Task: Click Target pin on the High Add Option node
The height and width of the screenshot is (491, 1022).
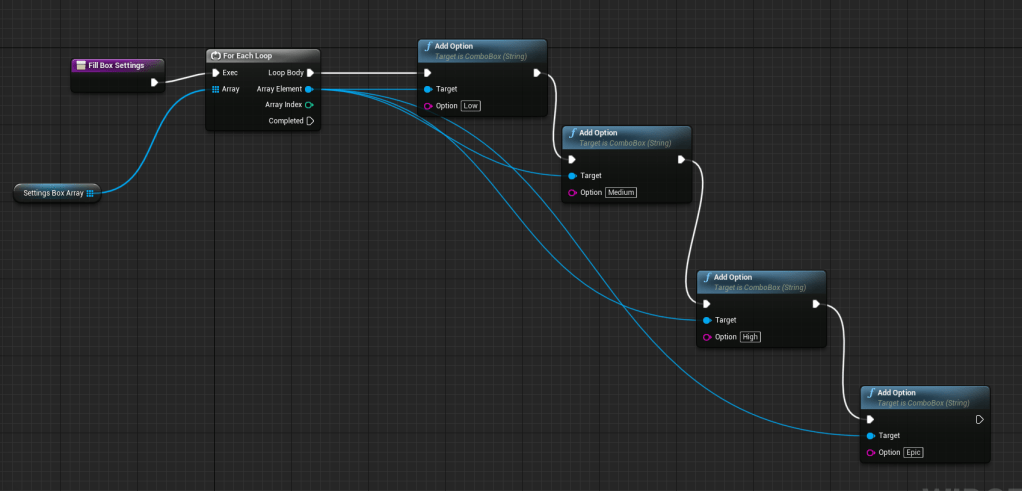Action: [707, 320]
